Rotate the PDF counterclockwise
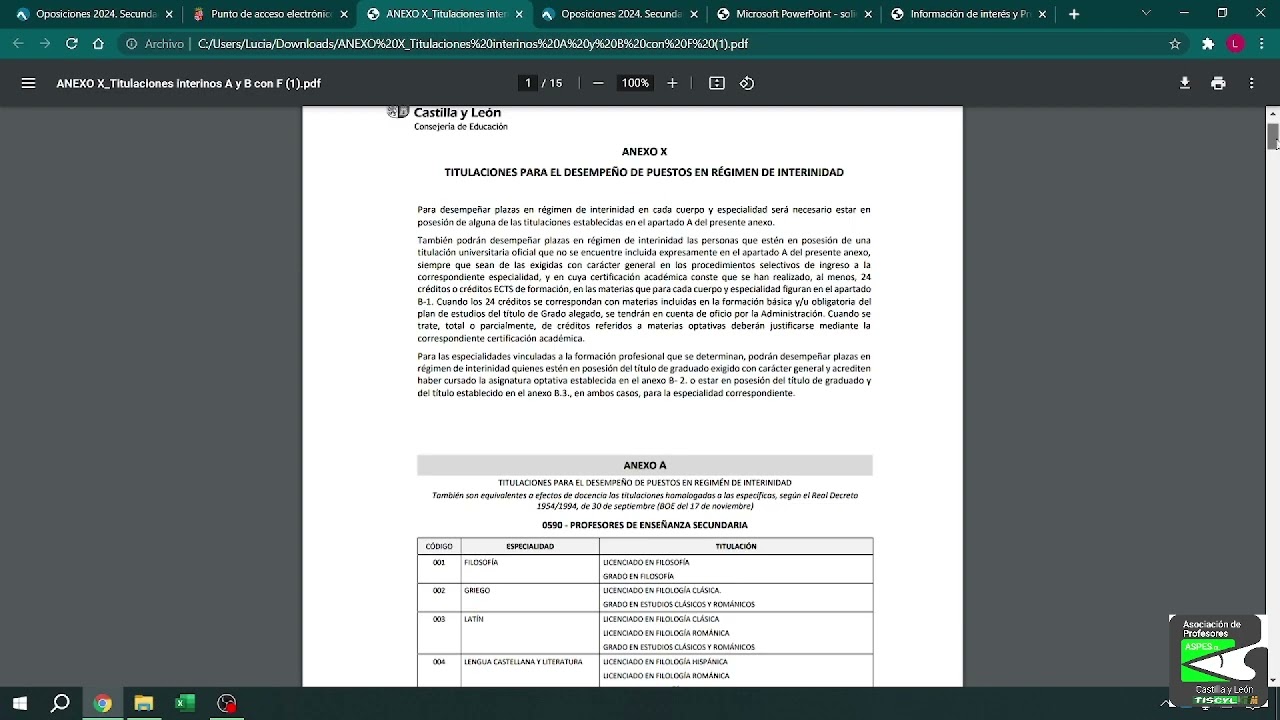 pyautogui.click(x=747, y=83)
